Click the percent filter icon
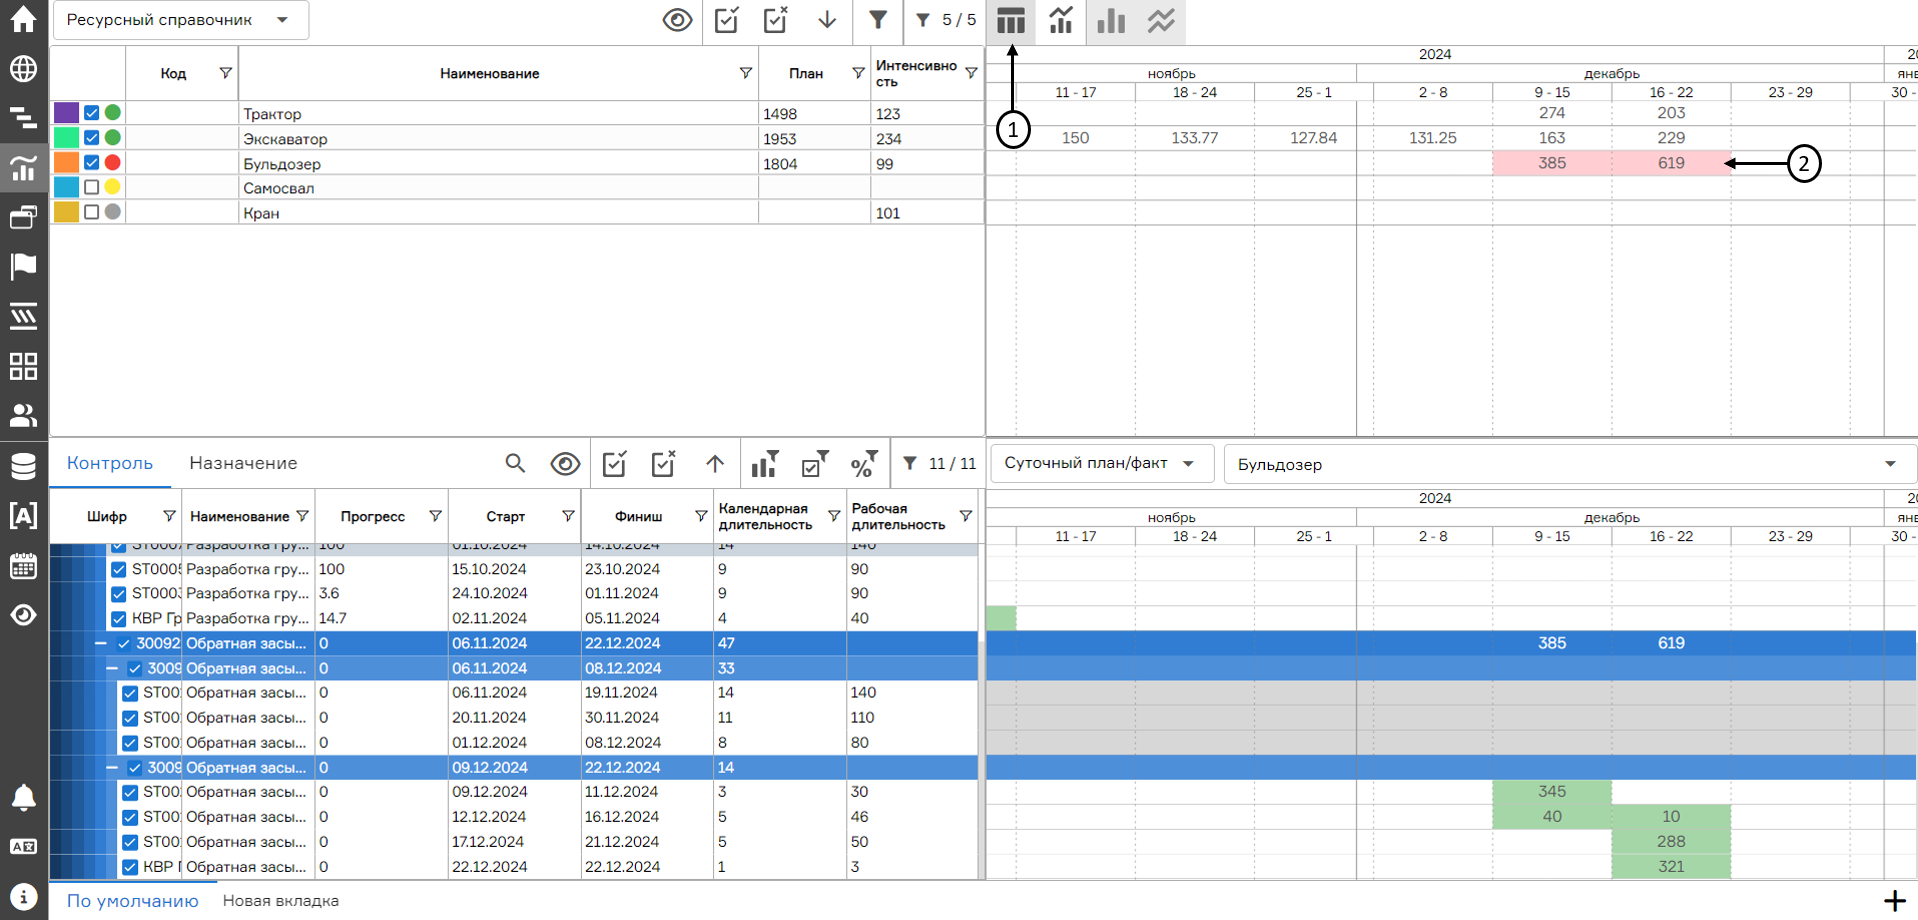Viewport: 1918px width, 920px height. click(864, 464)
